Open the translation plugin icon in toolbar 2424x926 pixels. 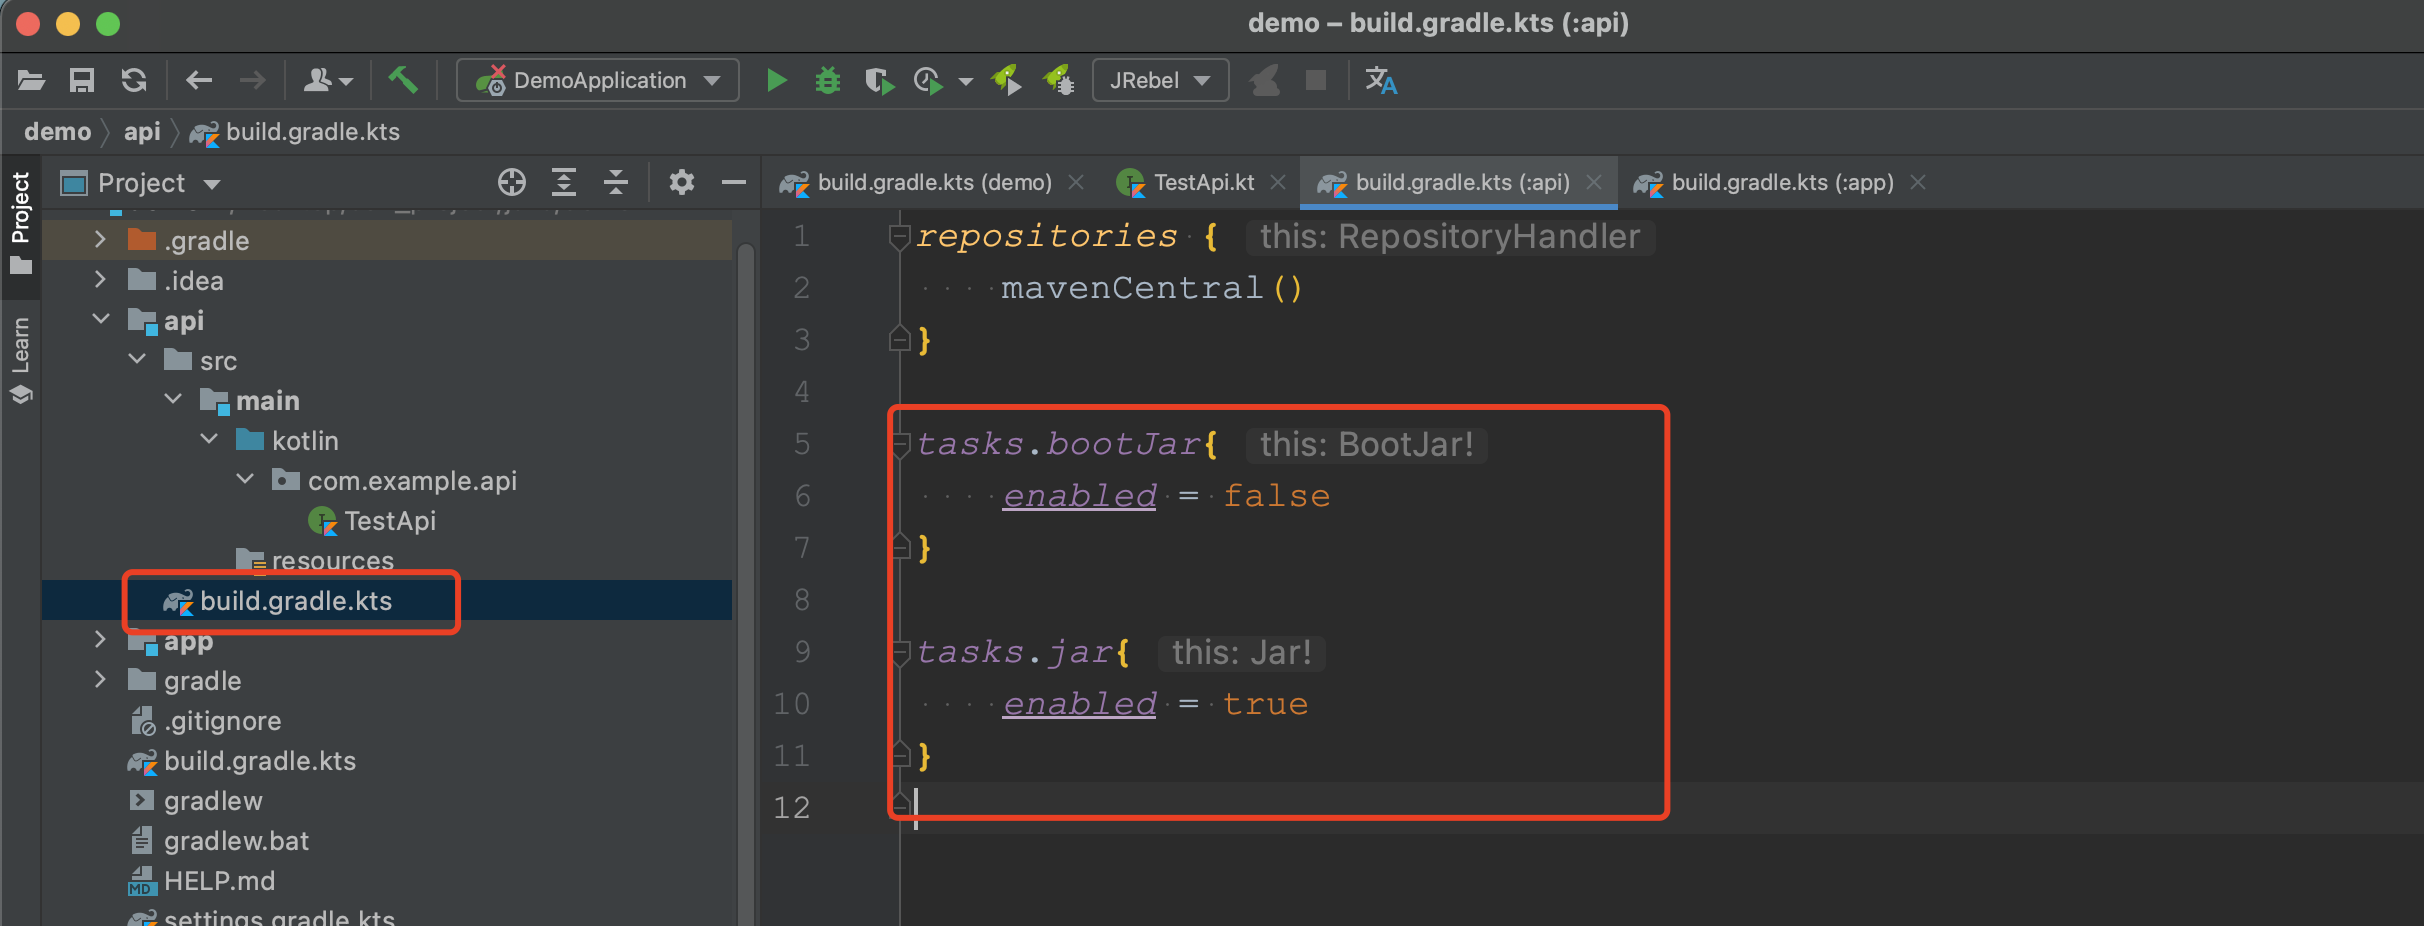1381,80
